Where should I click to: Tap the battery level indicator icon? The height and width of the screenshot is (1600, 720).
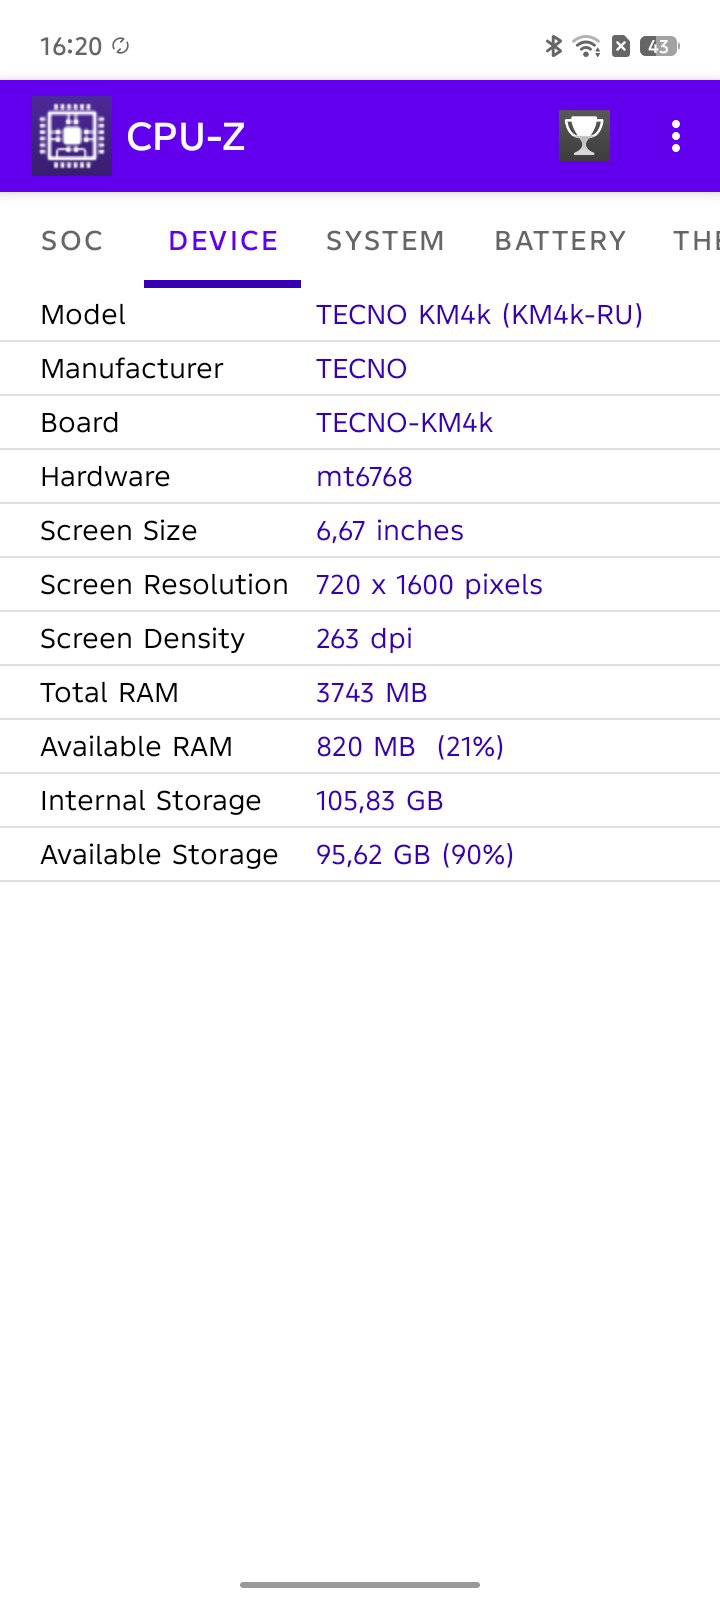660,46
